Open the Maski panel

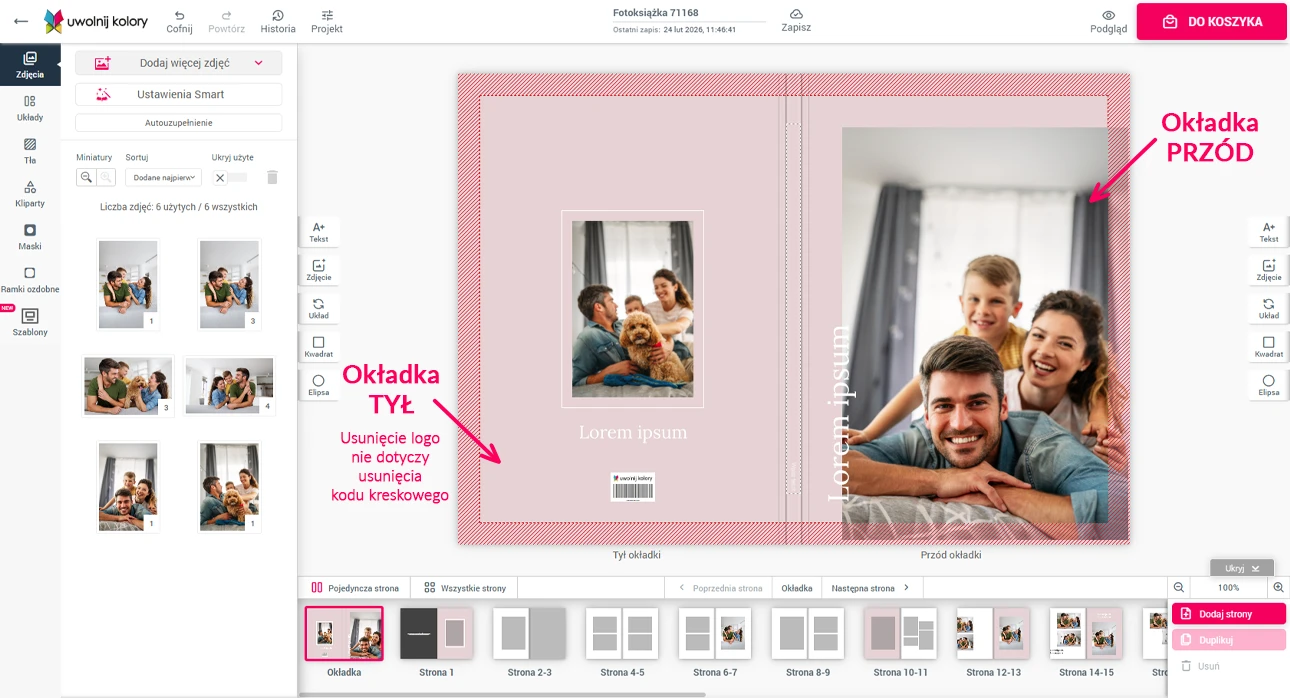(x=30, y=236)
